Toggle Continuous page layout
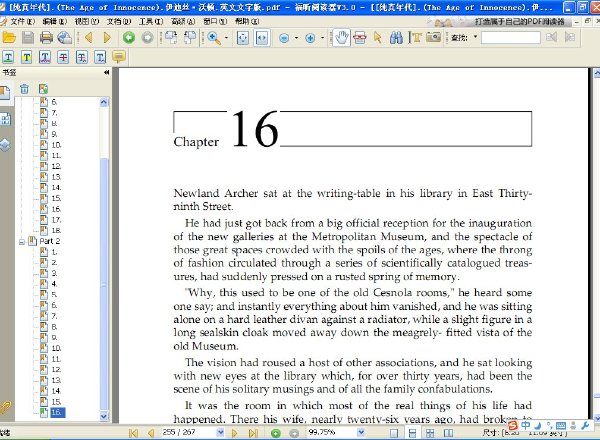 412,433
